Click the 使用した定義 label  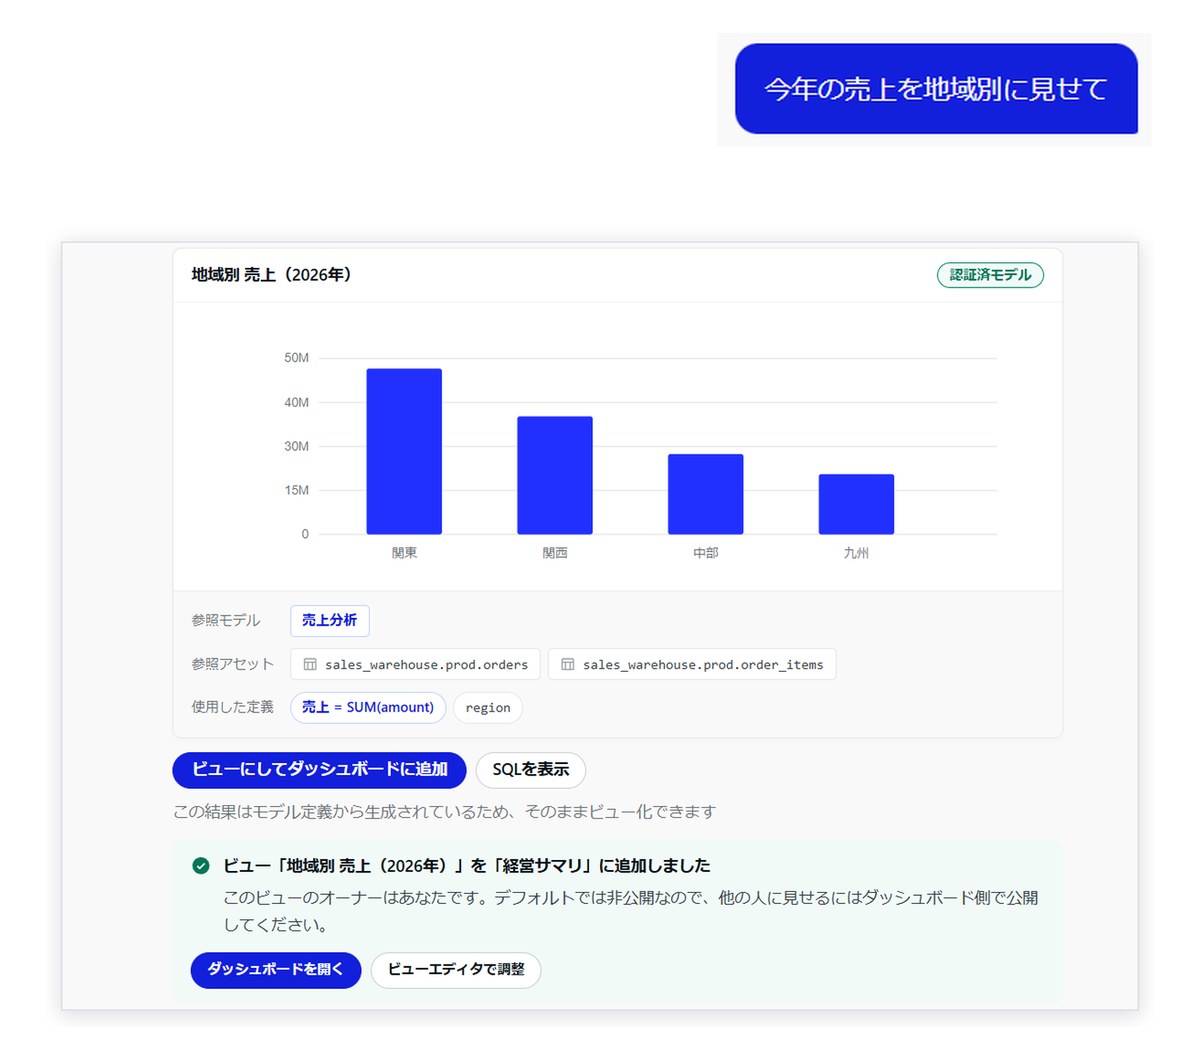[233, 707]
